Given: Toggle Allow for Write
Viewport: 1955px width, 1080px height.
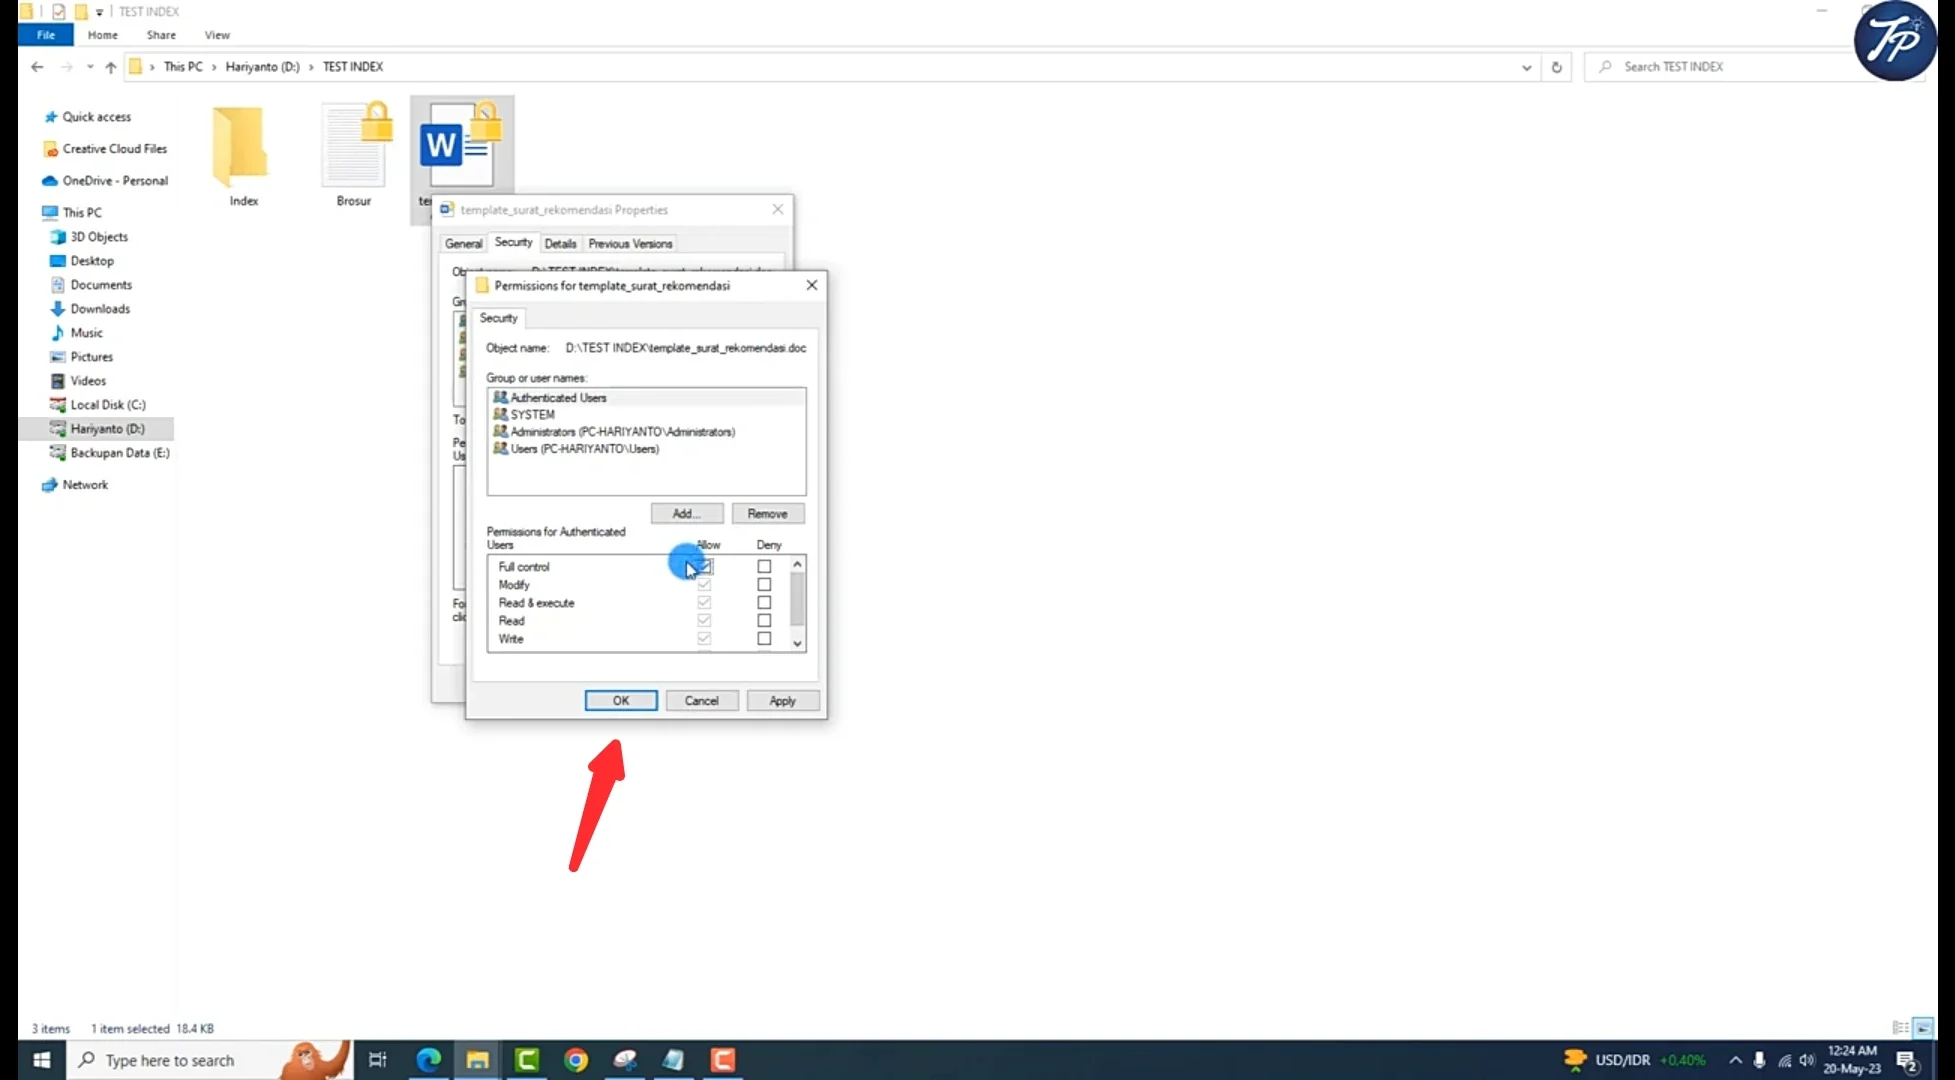Looking at the screenshot, I should coord(704,639).
